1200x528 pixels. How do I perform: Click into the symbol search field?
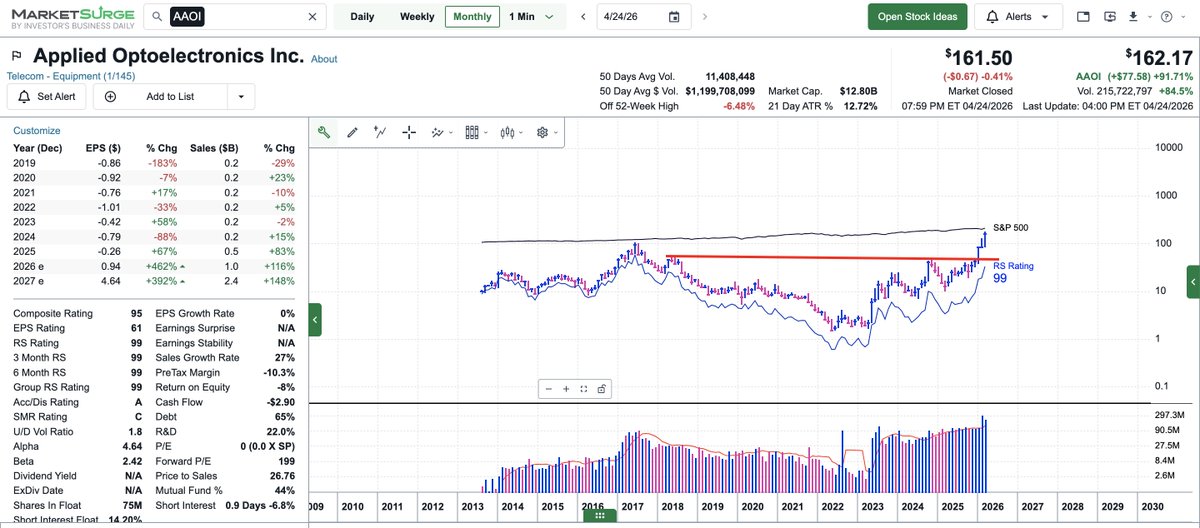[235, 17]
